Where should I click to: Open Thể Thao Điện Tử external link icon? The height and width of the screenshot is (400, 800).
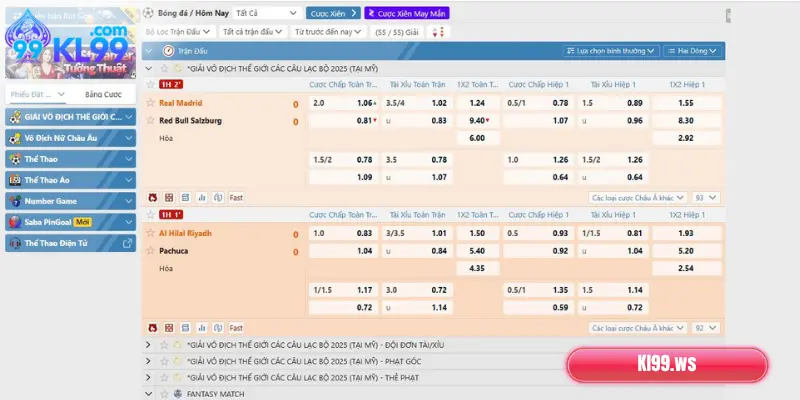127,243
